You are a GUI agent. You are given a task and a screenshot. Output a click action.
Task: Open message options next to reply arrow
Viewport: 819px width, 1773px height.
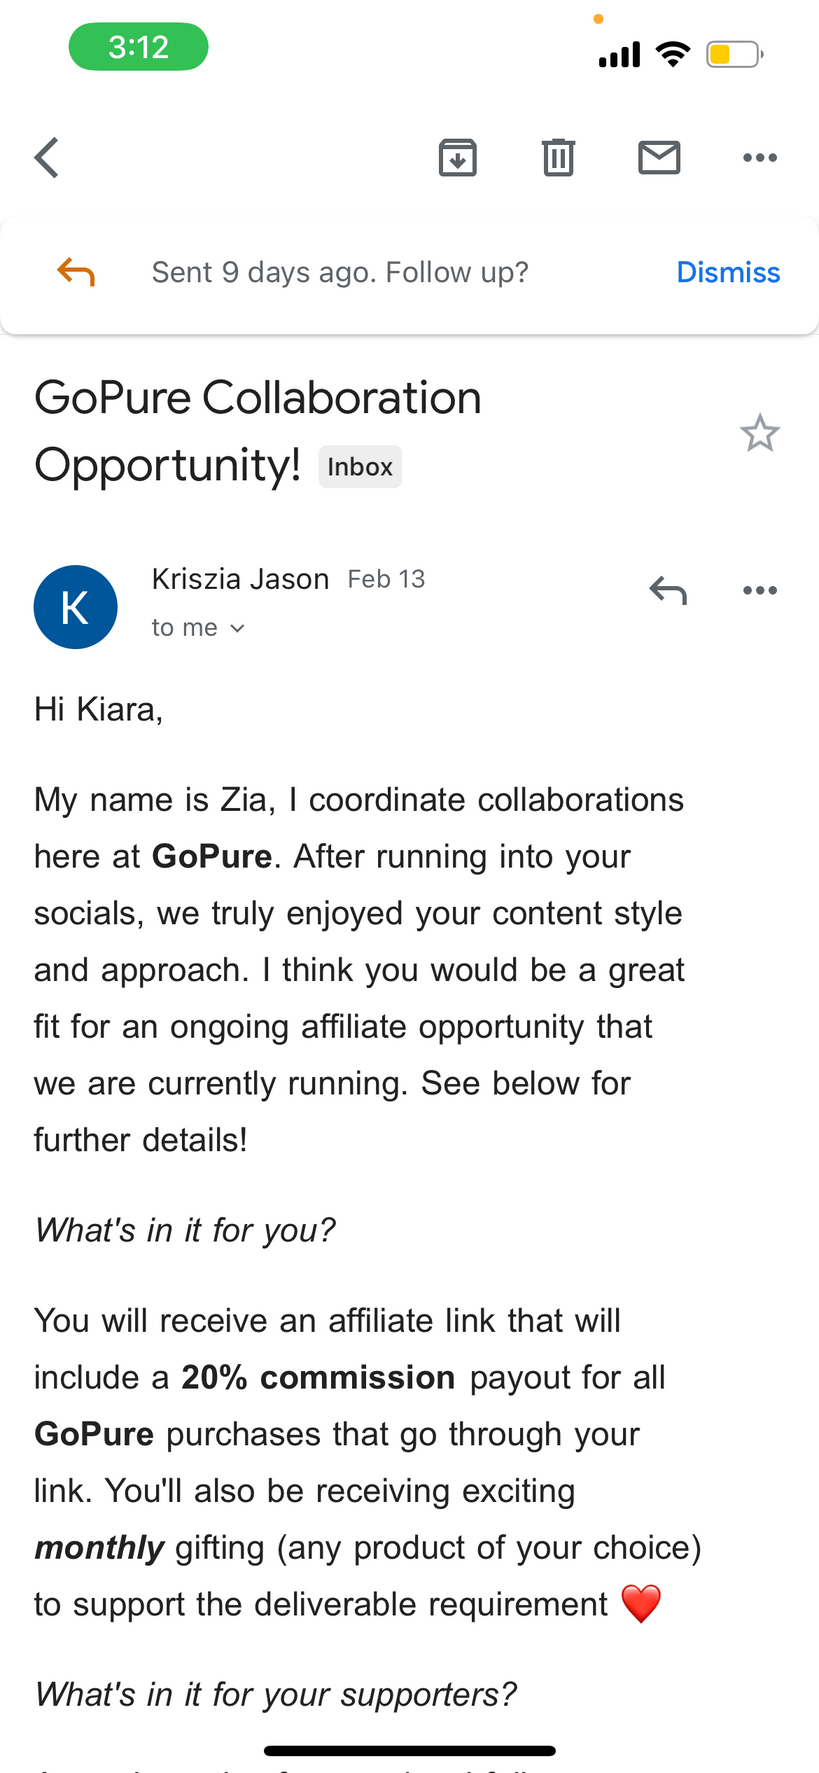760,590
